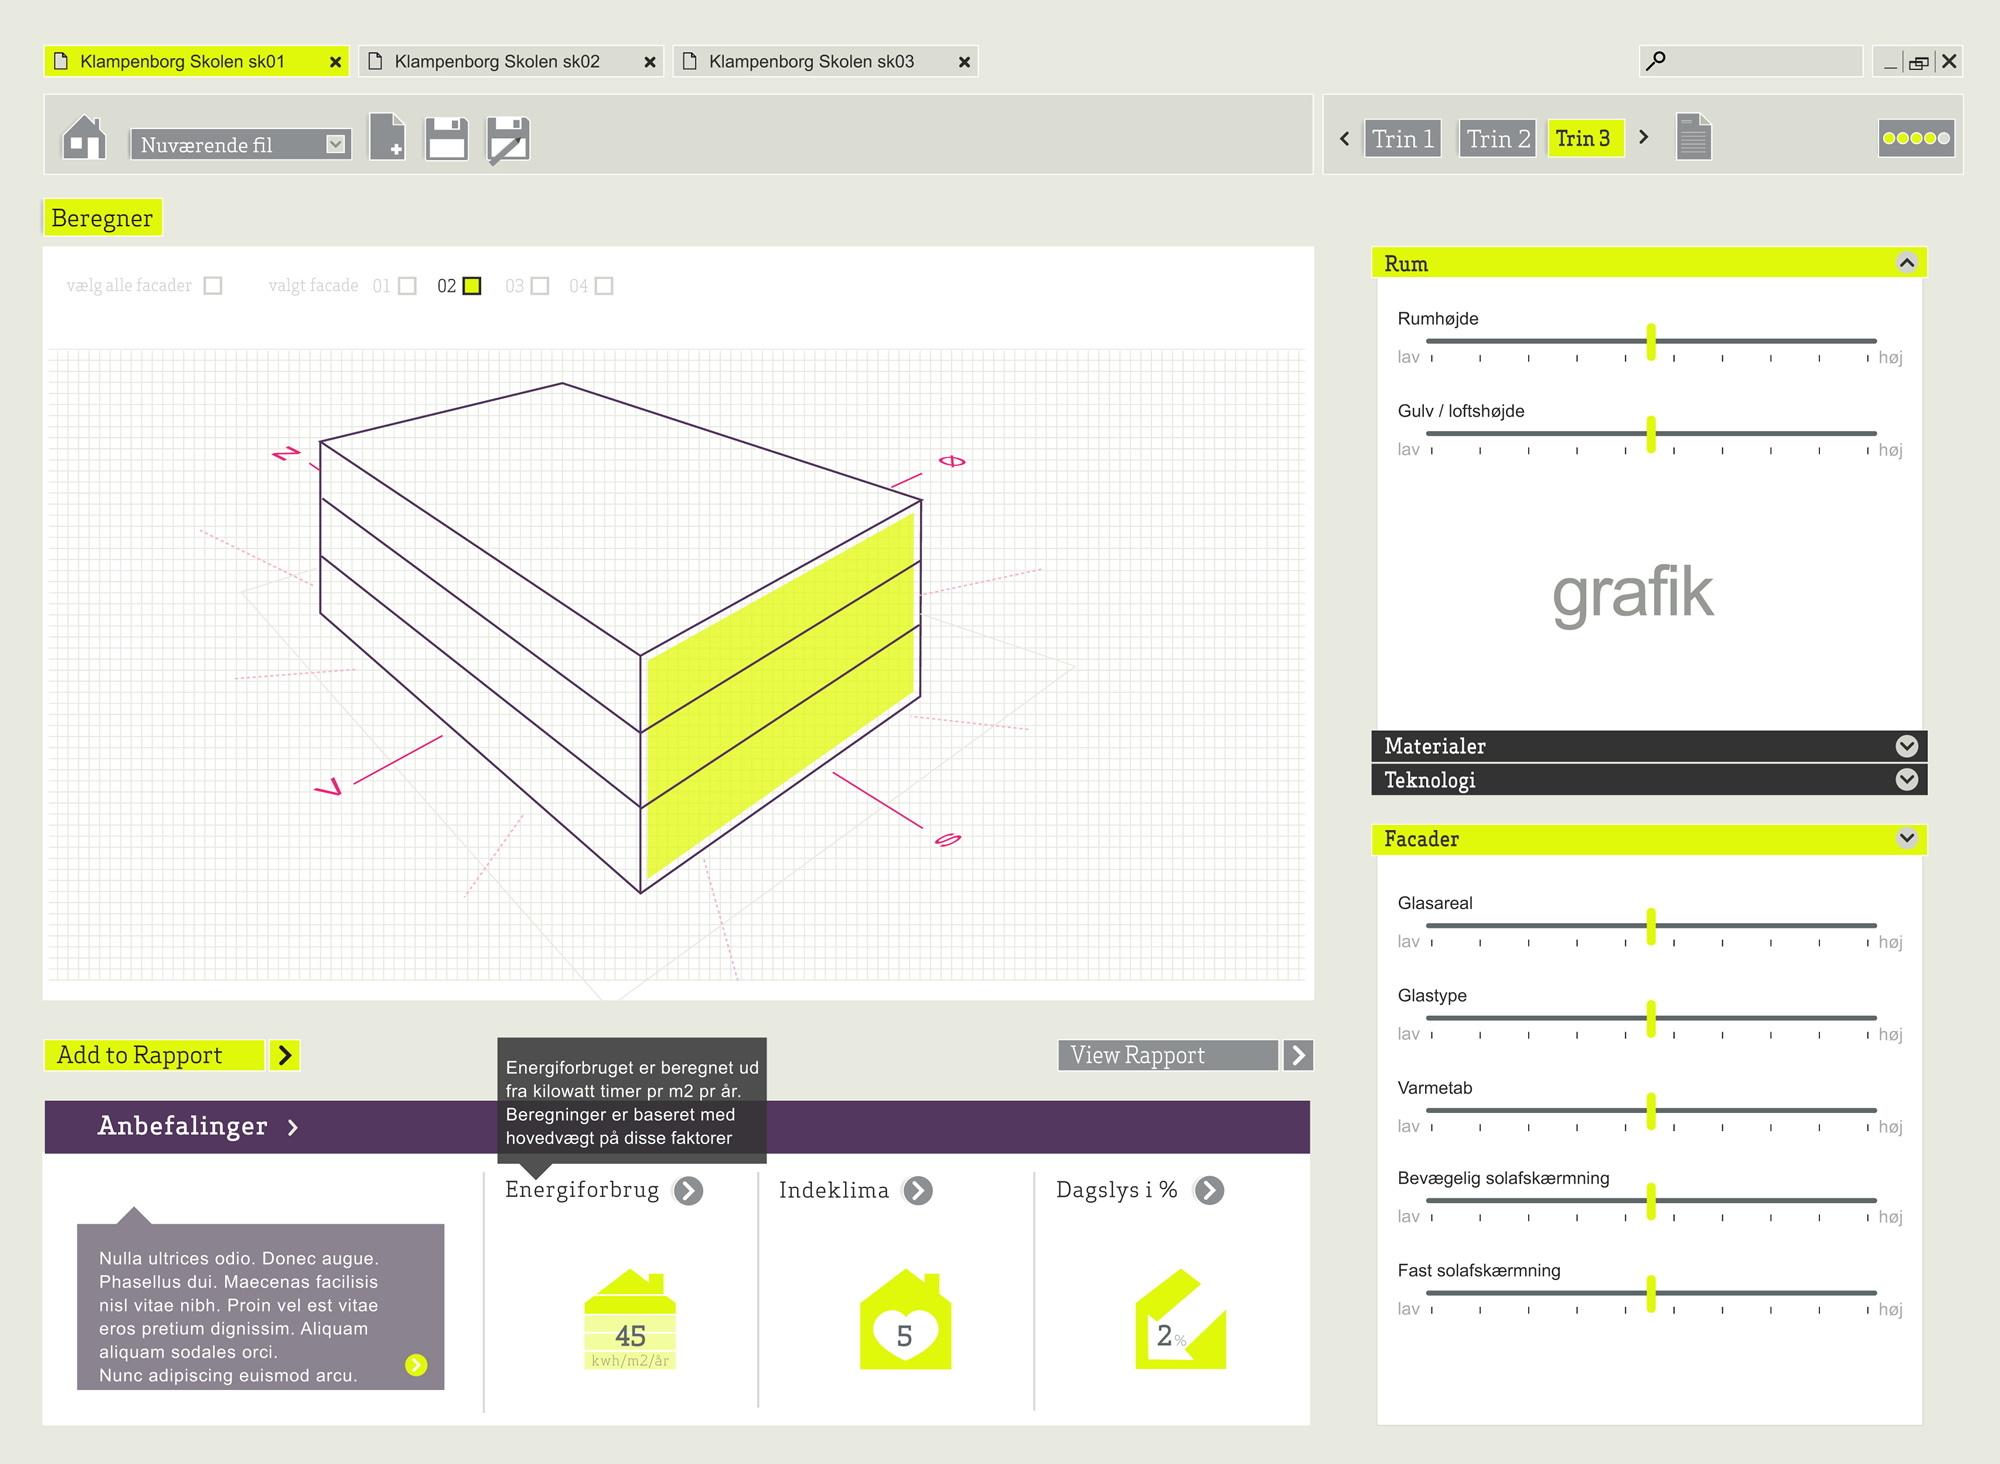Click the arrow icon next to Energiforbrug
This screenshot has height=1464, width=2000.
688,1190
